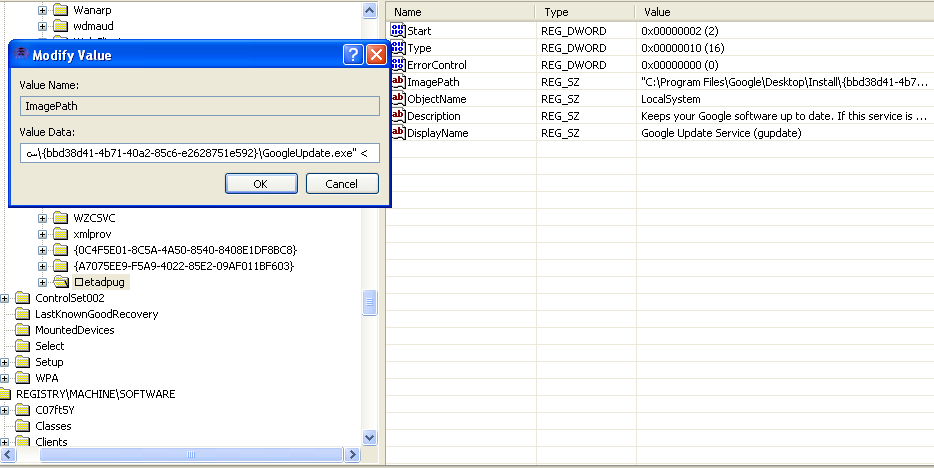Sort values by the Name column header

tap(460, 12)
